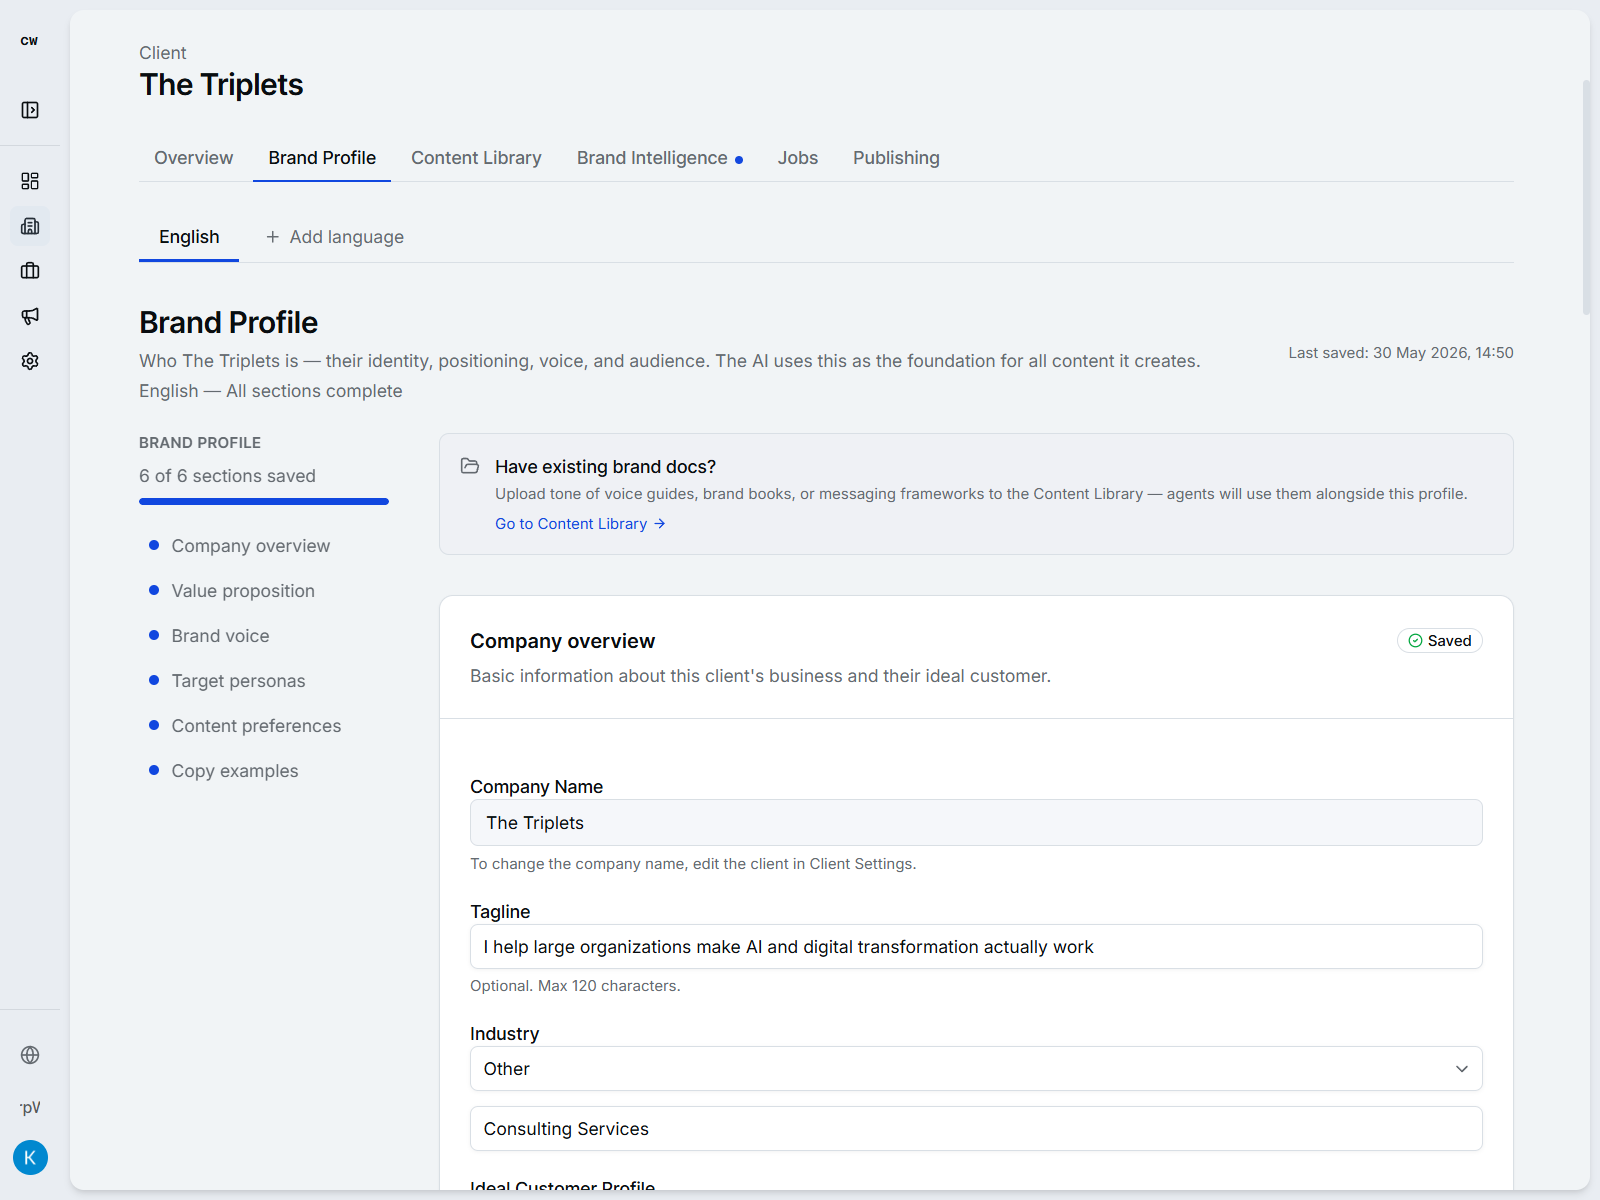Click 'Optional. Max 120 characters.' hint
This screenshot has width=1600, height=1200.
575,986
